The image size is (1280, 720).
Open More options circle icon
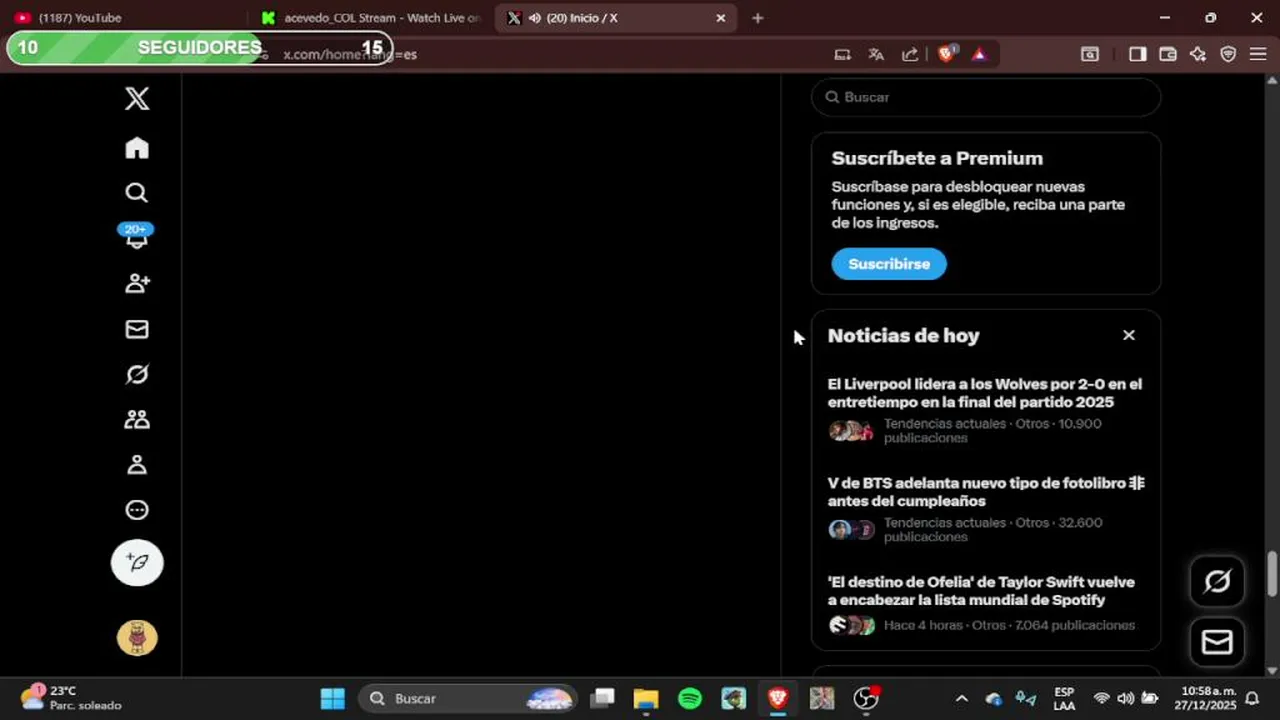(137, 510)
